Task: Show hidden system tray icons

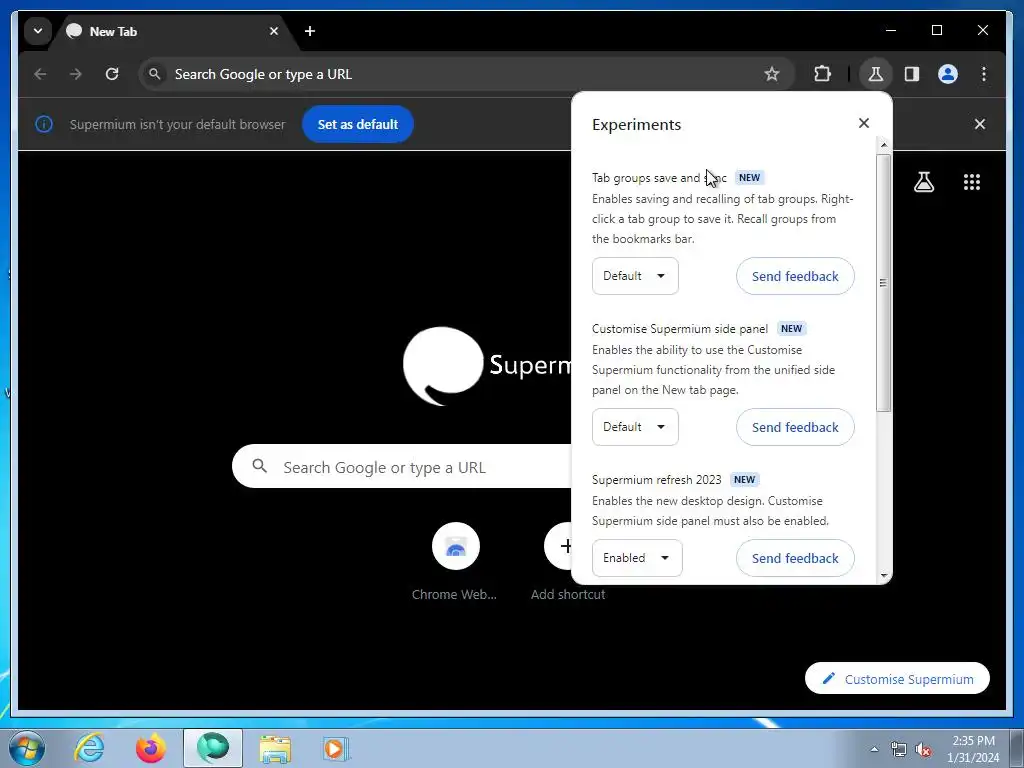Action: pos(874,749)
